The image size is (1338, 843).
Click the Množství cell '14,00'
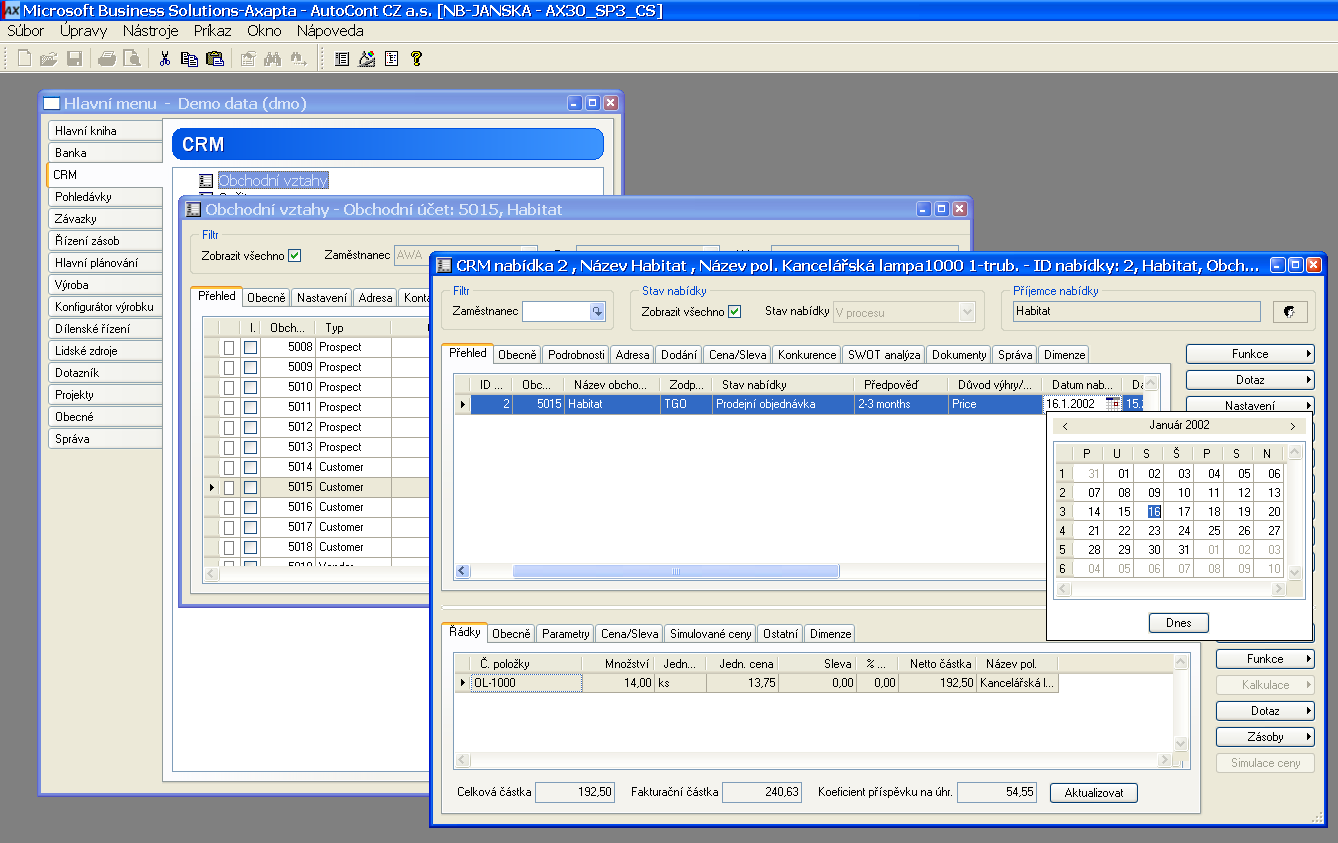pyautogui.click(x=619, y=683)
